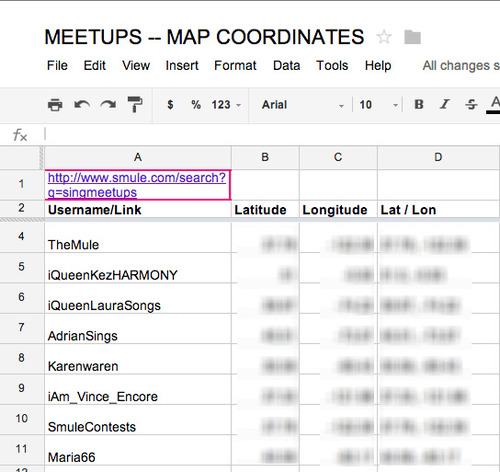Toggle bold formatting
This screenshot has height=472, width=500.
tap(419, 105)
